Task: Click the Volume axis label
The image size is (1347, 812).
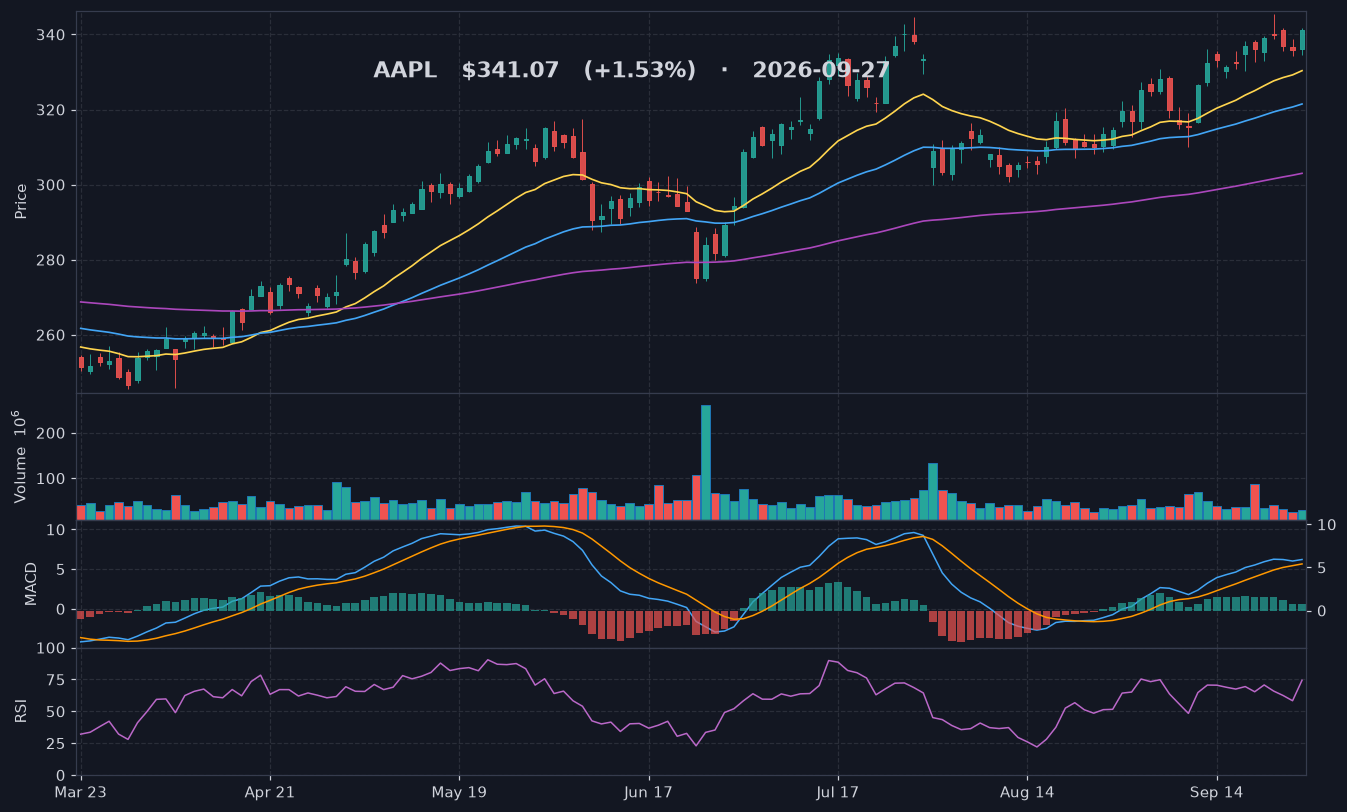Action: pos(20,456)
